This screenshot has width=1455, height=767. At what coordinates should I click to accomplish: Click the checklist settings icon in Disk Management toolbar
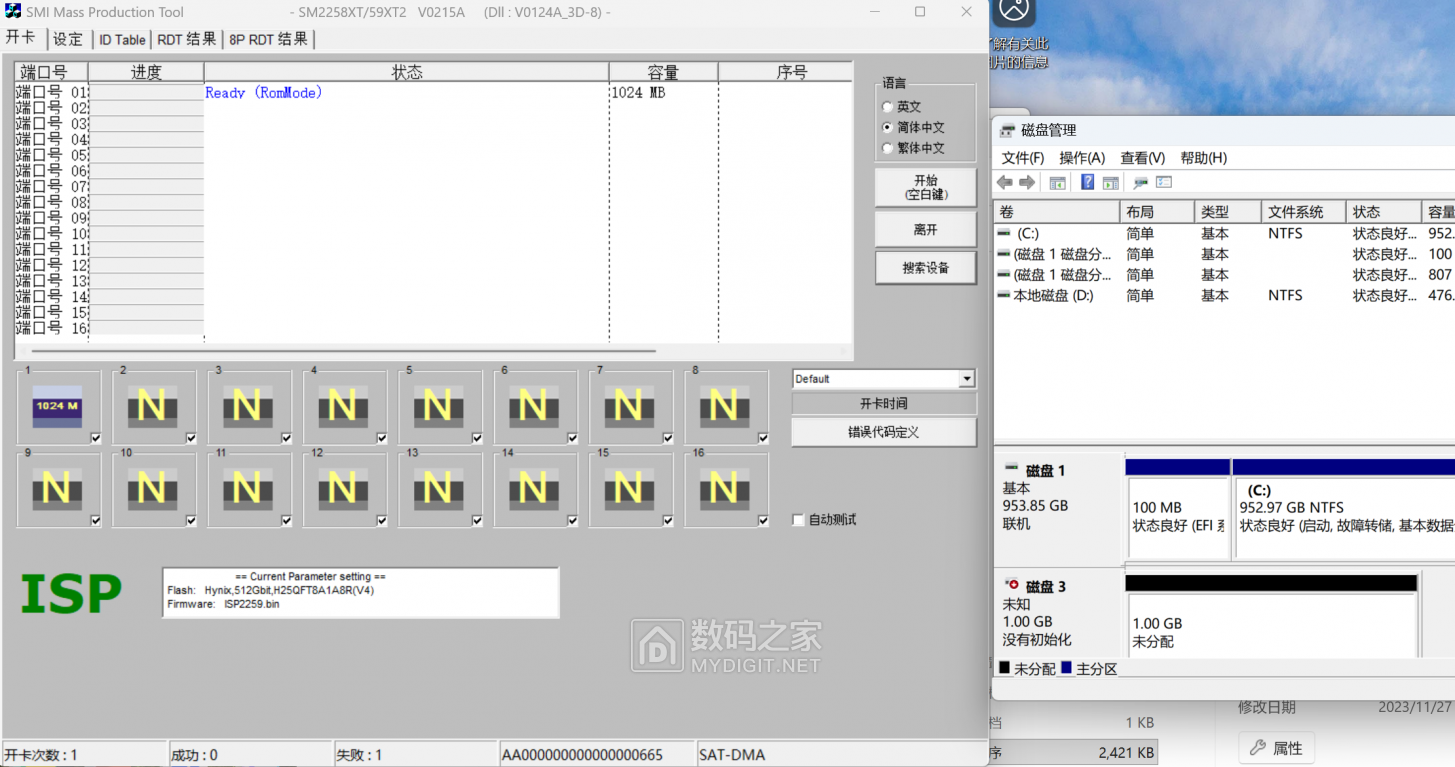click(1163, 183)
